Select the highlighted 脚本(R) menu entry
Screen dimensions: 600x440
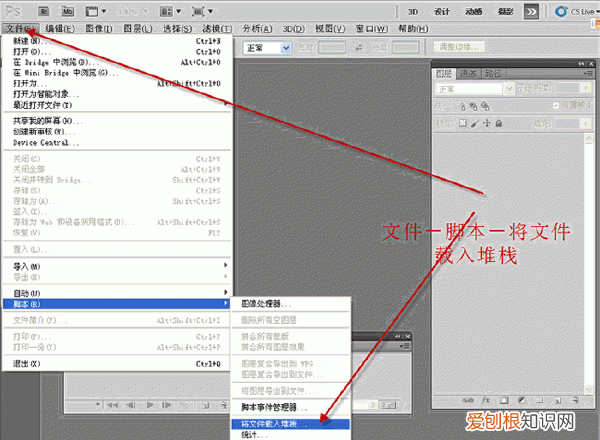[x=117, y=304]
